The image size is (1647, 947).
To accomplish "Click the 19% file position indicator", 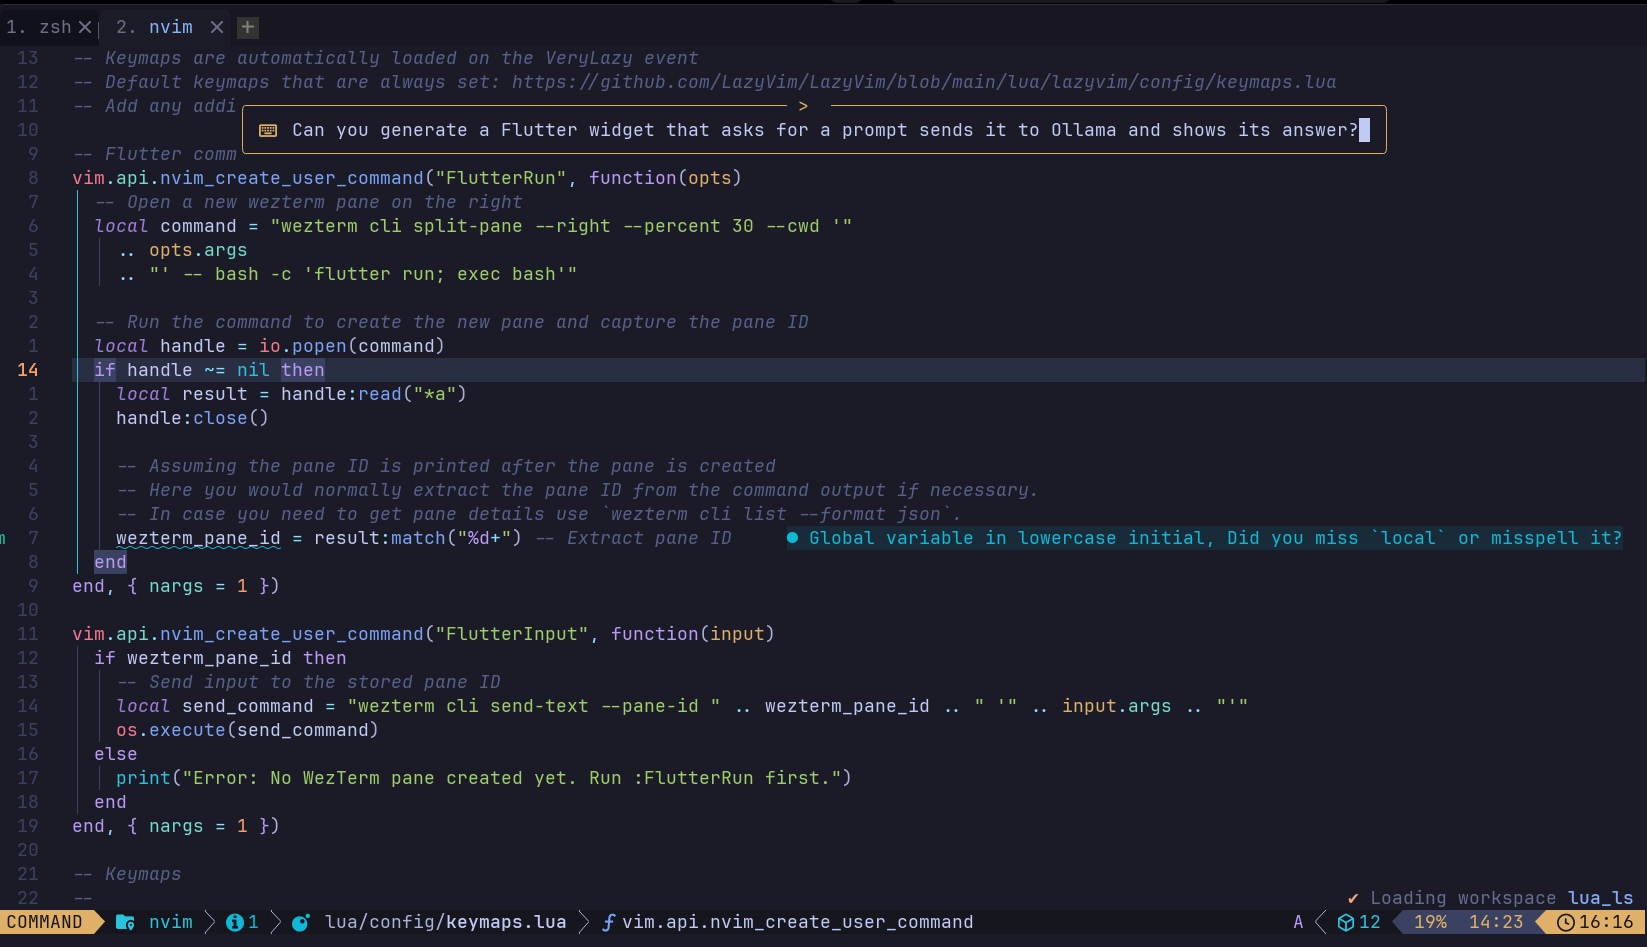I will [x=1430, y=922].
